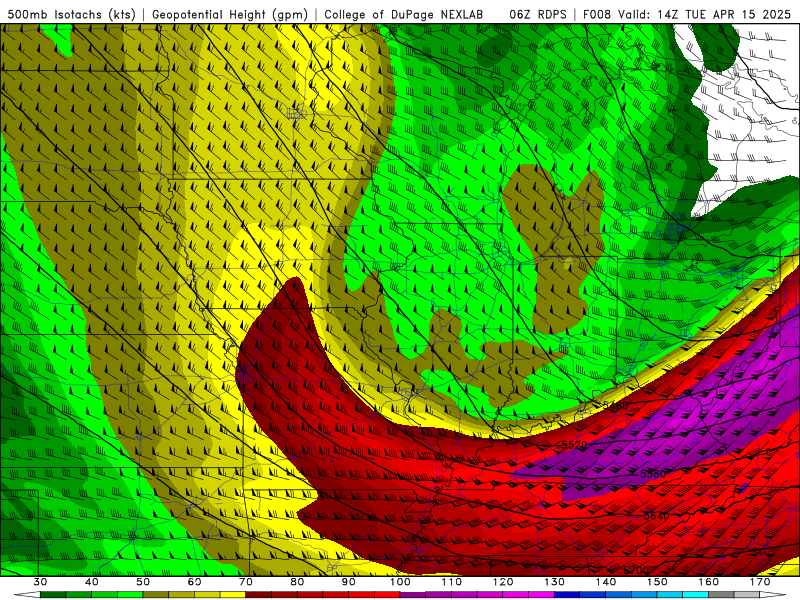Click the 5700 height contour label
Image resolution: width=800 pixels, height=600 pixels.
[x=636, y=569]
